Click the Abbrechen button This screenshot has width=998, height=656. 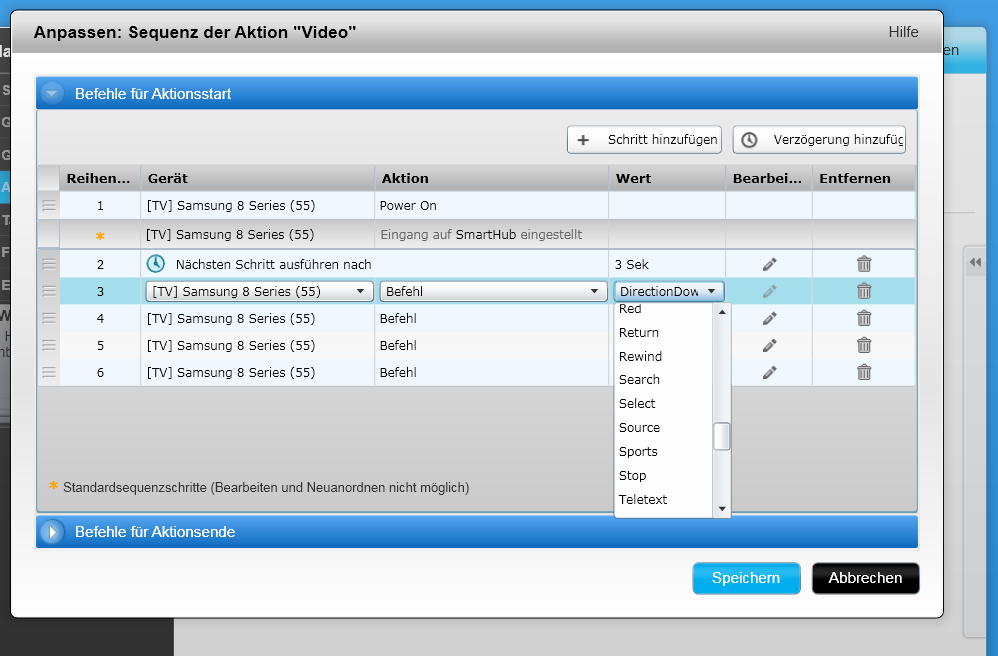tap(865, 578)
